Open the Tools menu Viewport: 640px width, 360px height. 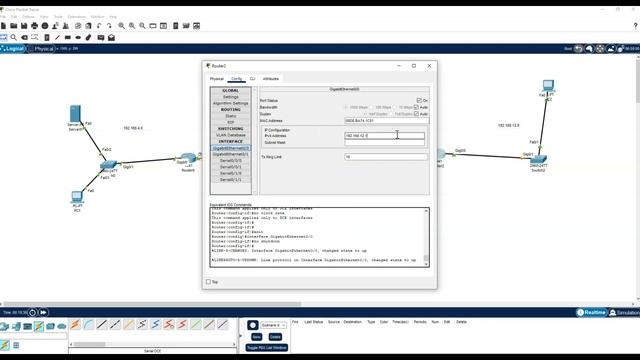point(58,17)
